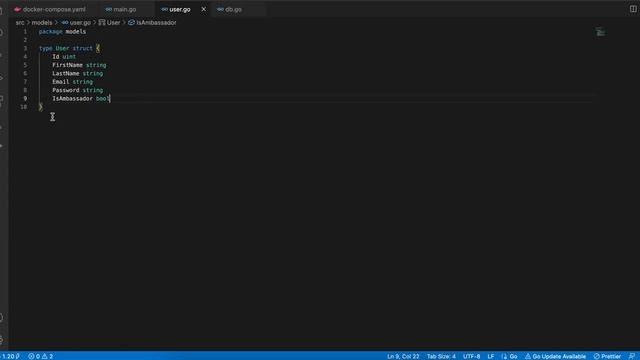Click the Go file icon on db.go tab
640x360 pixels.
220,9
